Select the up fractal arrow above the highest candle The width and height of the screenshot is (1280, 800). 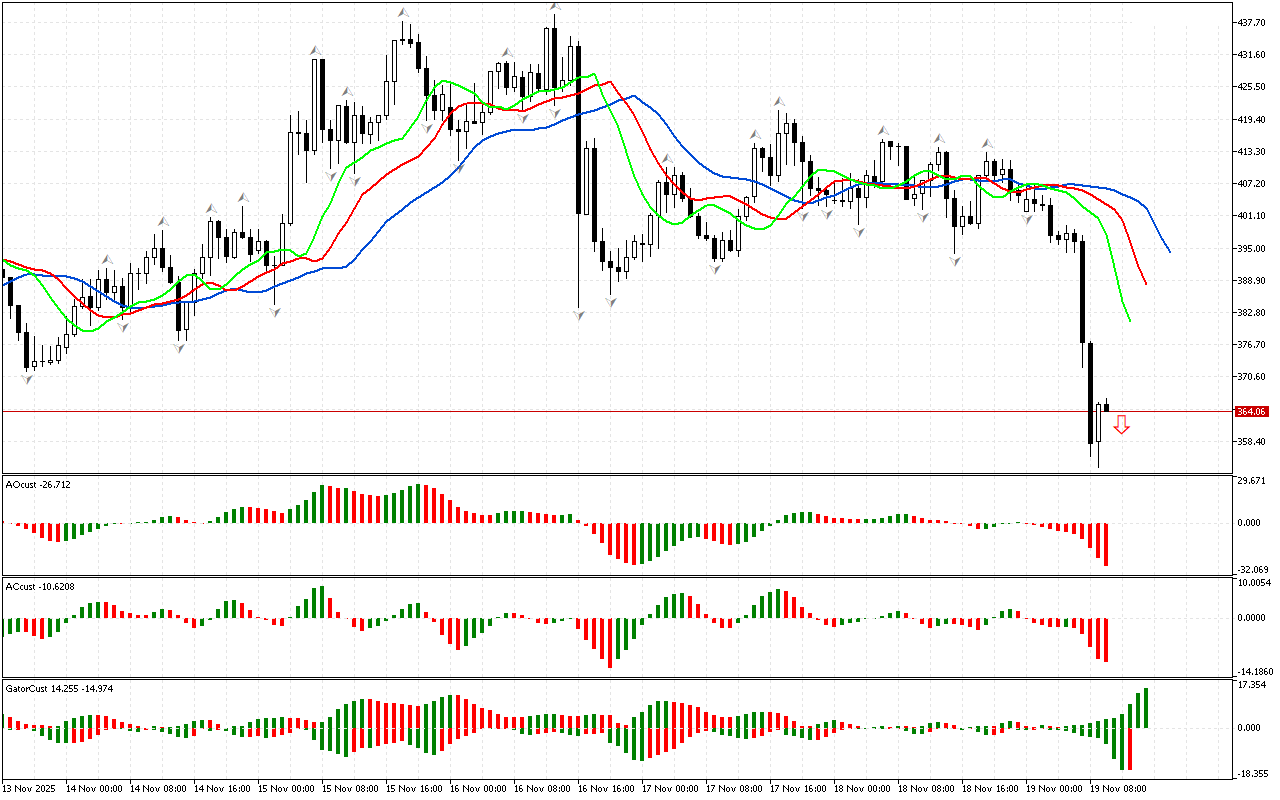coord(553,7)
